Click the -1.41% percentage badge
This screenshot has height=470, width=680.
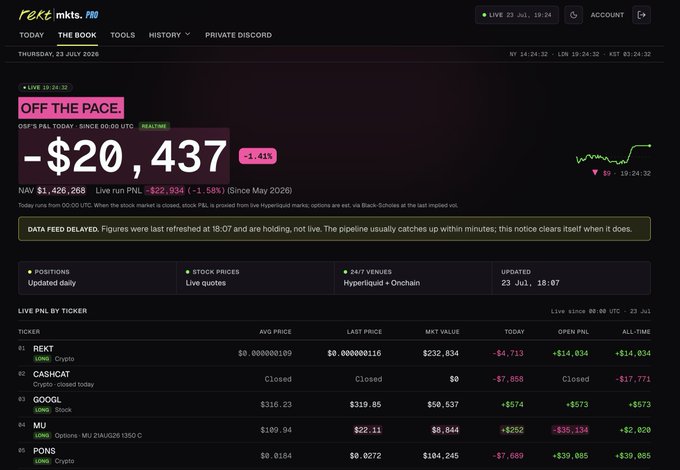(258, 156)
